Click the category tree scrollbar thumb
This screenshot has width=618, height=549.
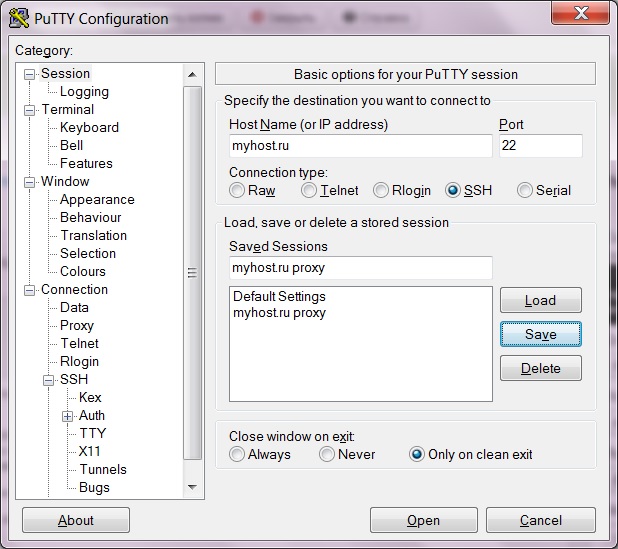192,273
